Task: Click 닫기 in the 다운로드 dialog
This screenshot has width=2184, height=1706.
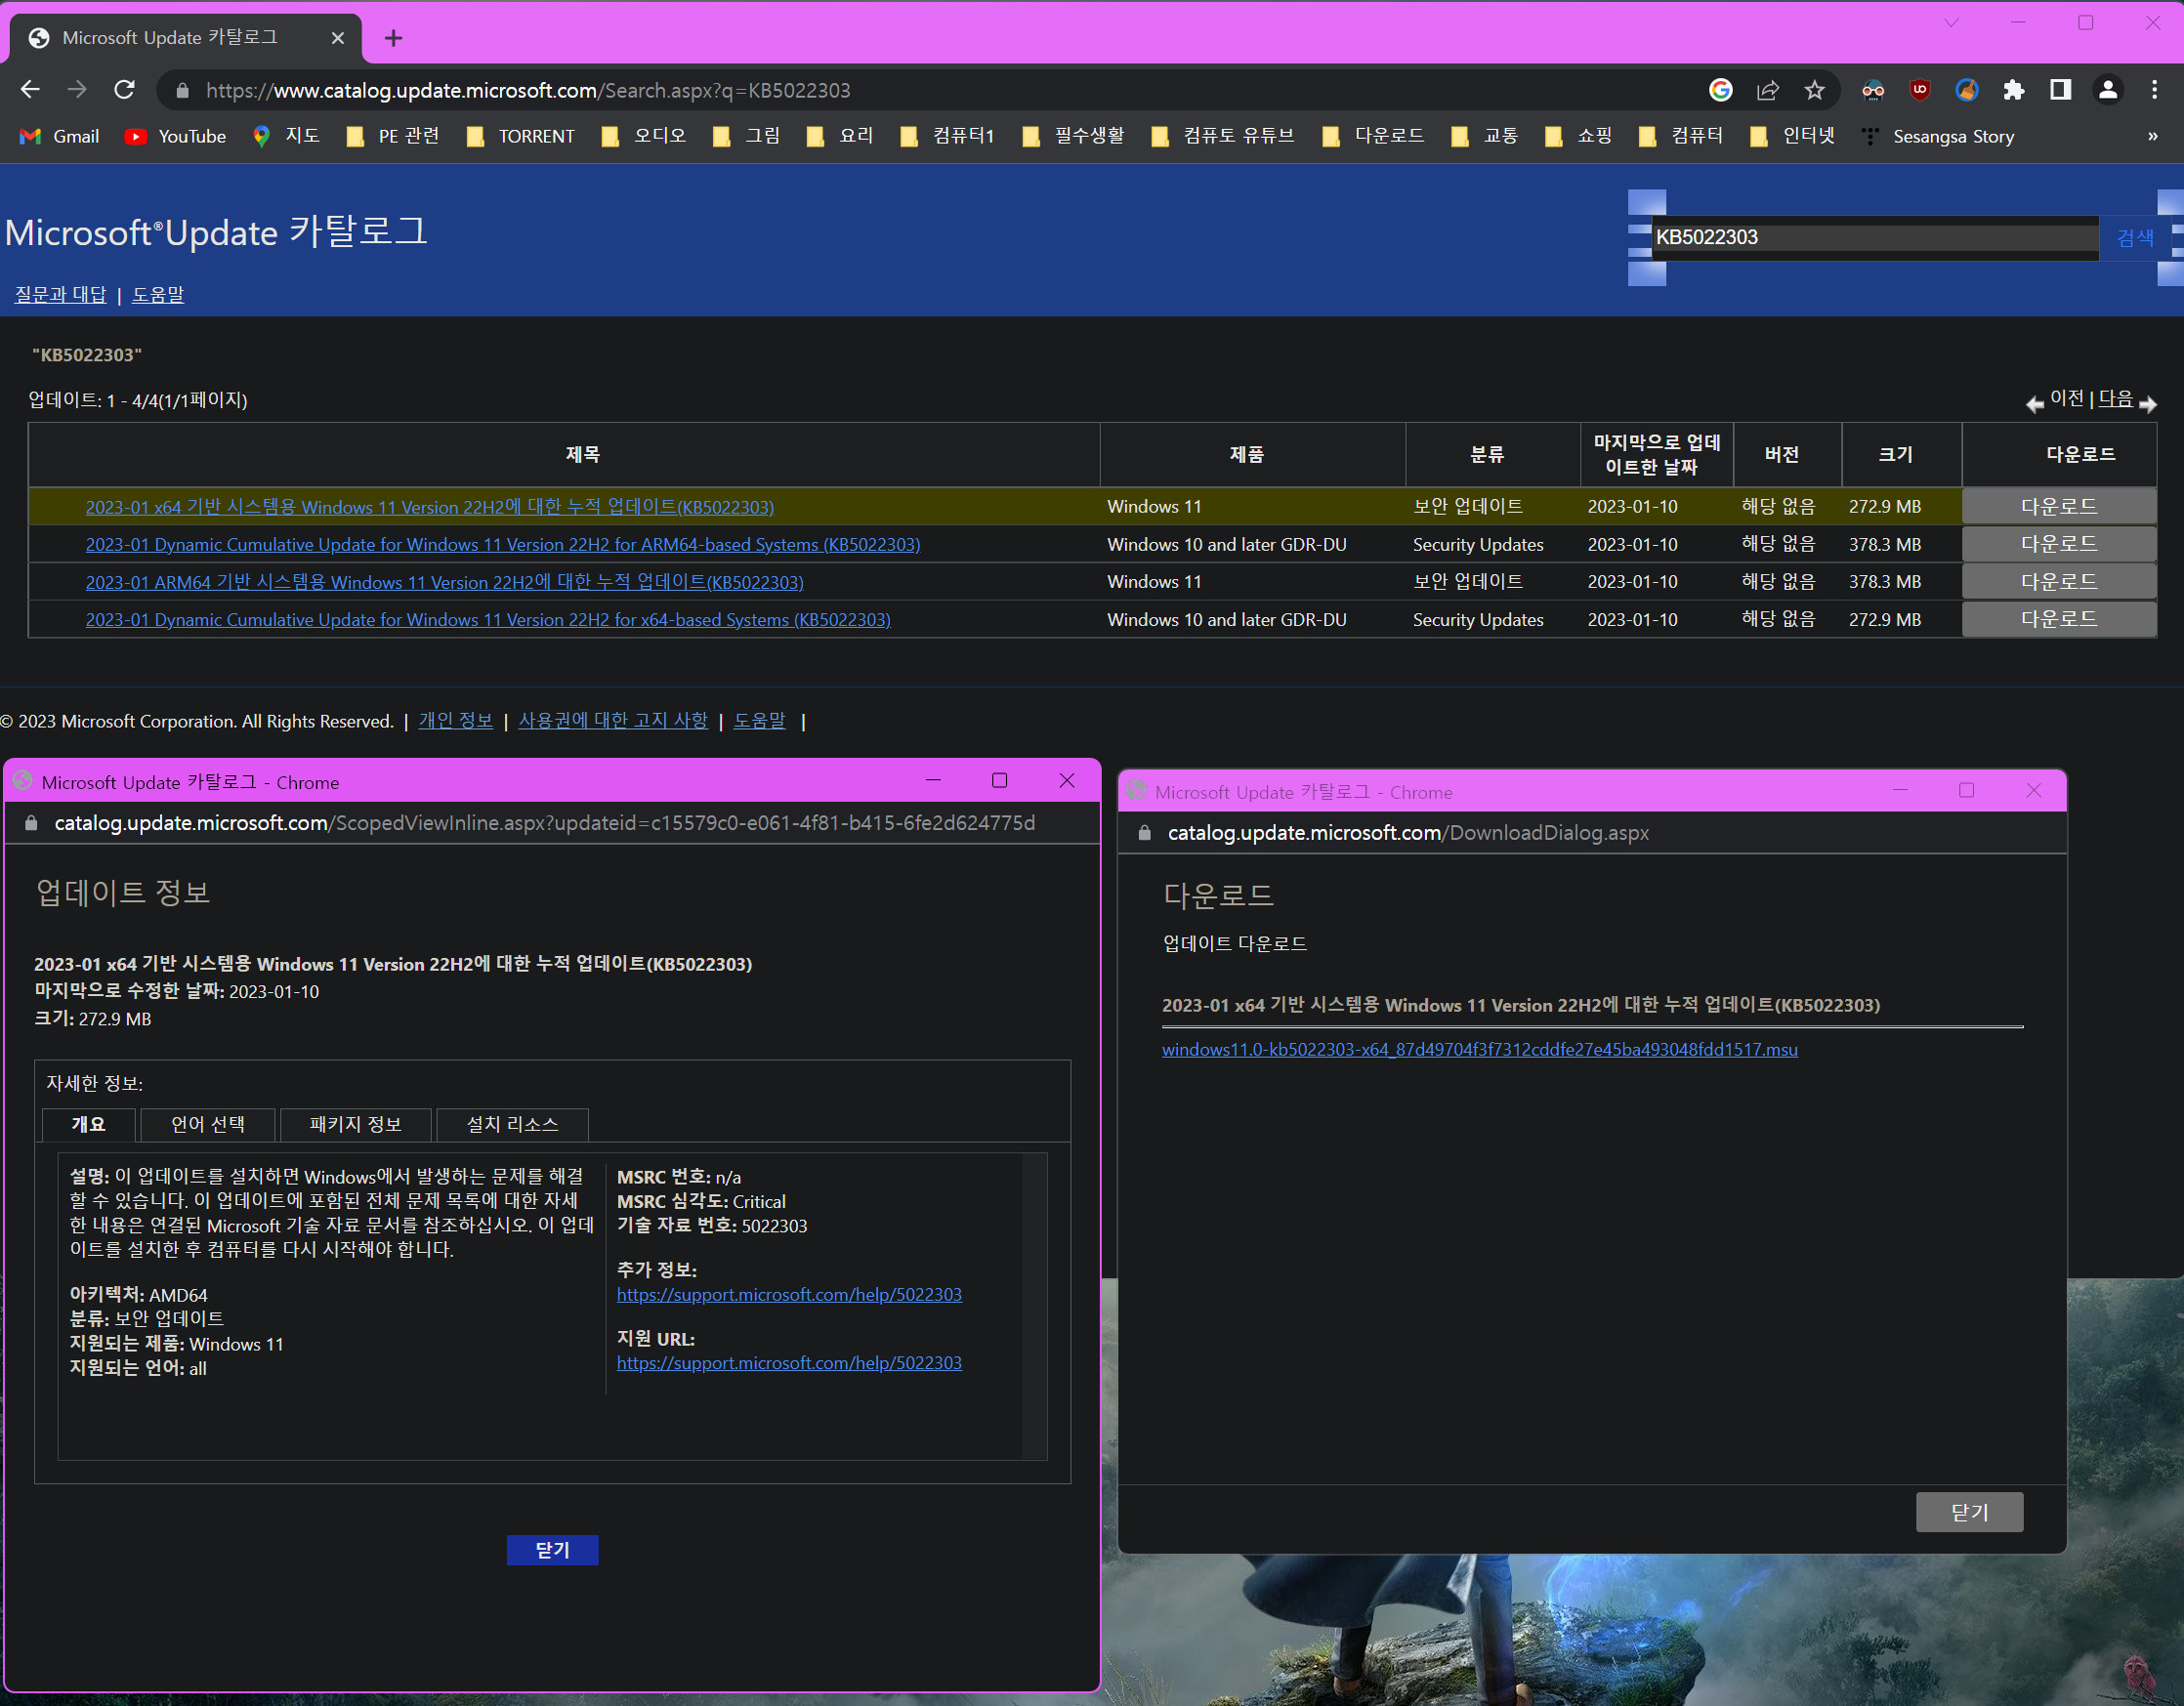Action: pyautogui.click(x=1969, y=1512)
